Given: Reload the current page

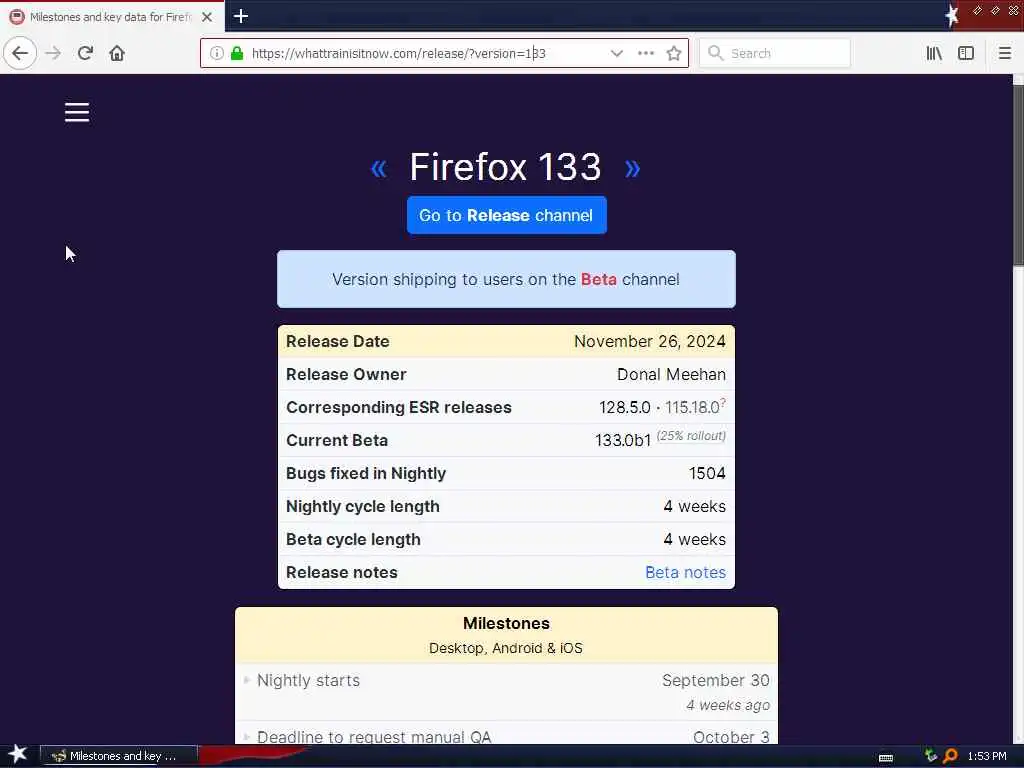Looking at the screenshot, I should tap(85, 53).
